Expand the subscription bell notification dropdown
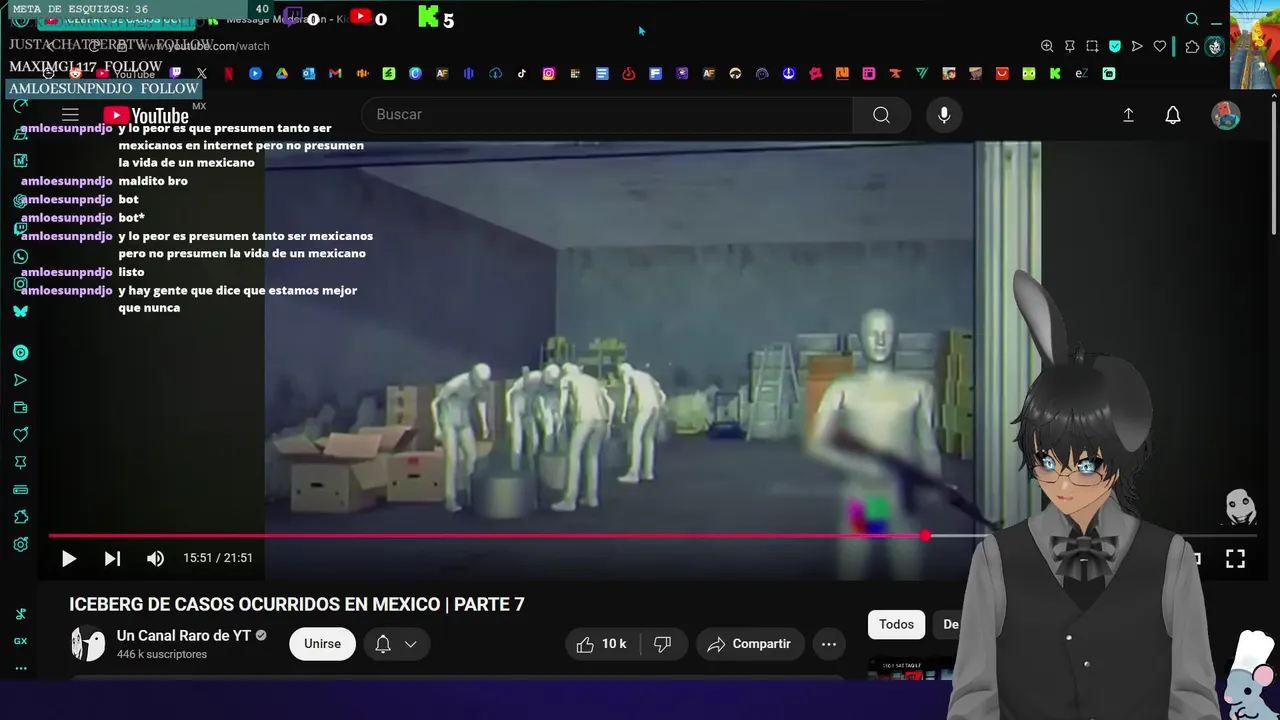 (x=396, y=644)
